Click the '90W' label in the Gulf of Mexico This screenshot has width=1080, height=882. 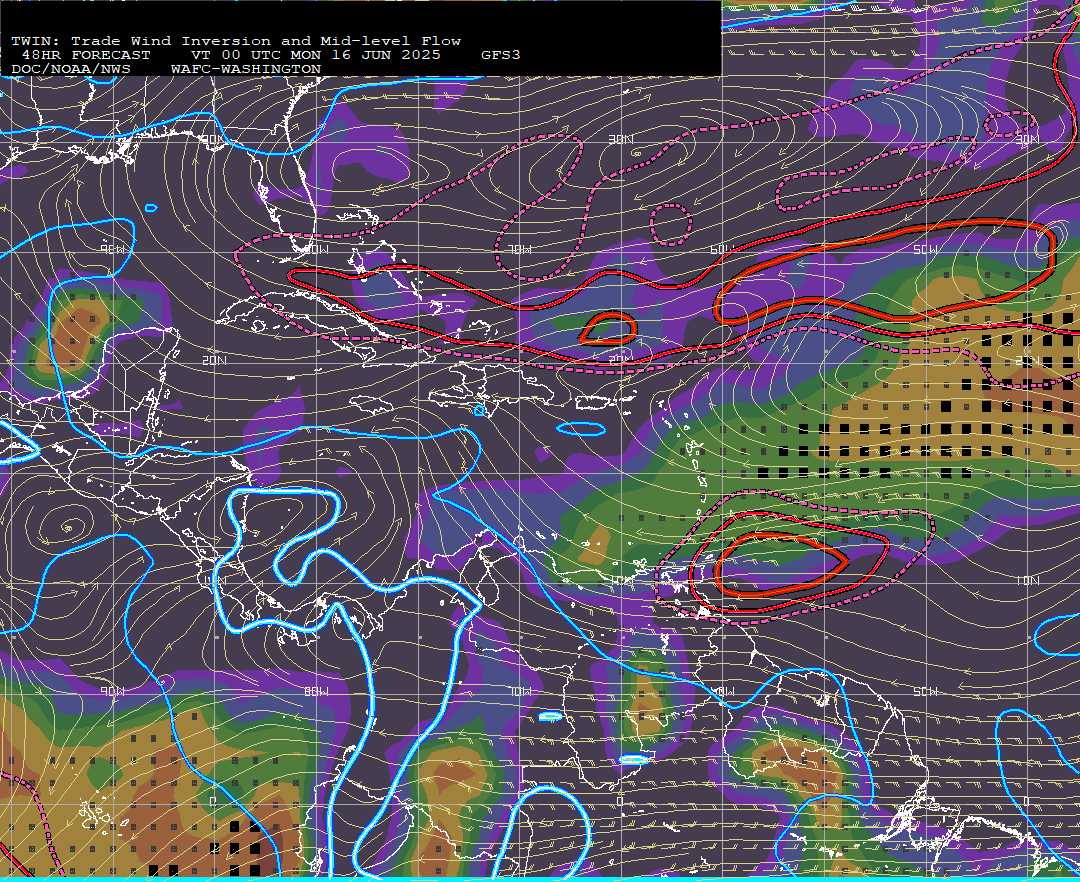pyautogui.click(x=114, y=249)
